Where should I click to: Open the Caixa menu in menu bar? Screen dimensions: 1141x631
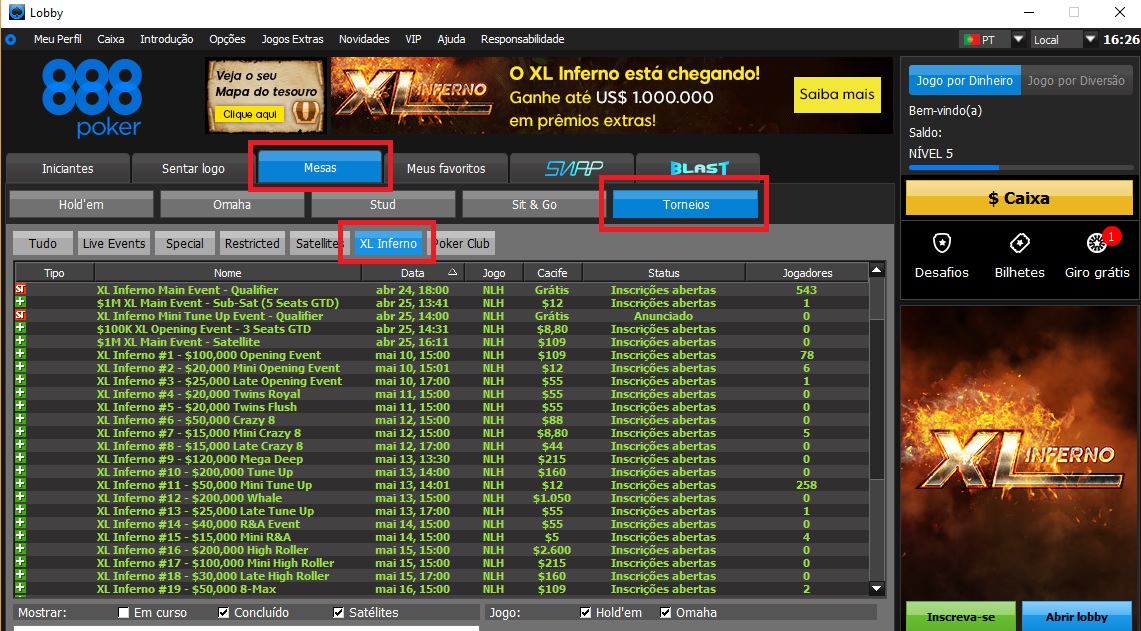coord(111,39)
